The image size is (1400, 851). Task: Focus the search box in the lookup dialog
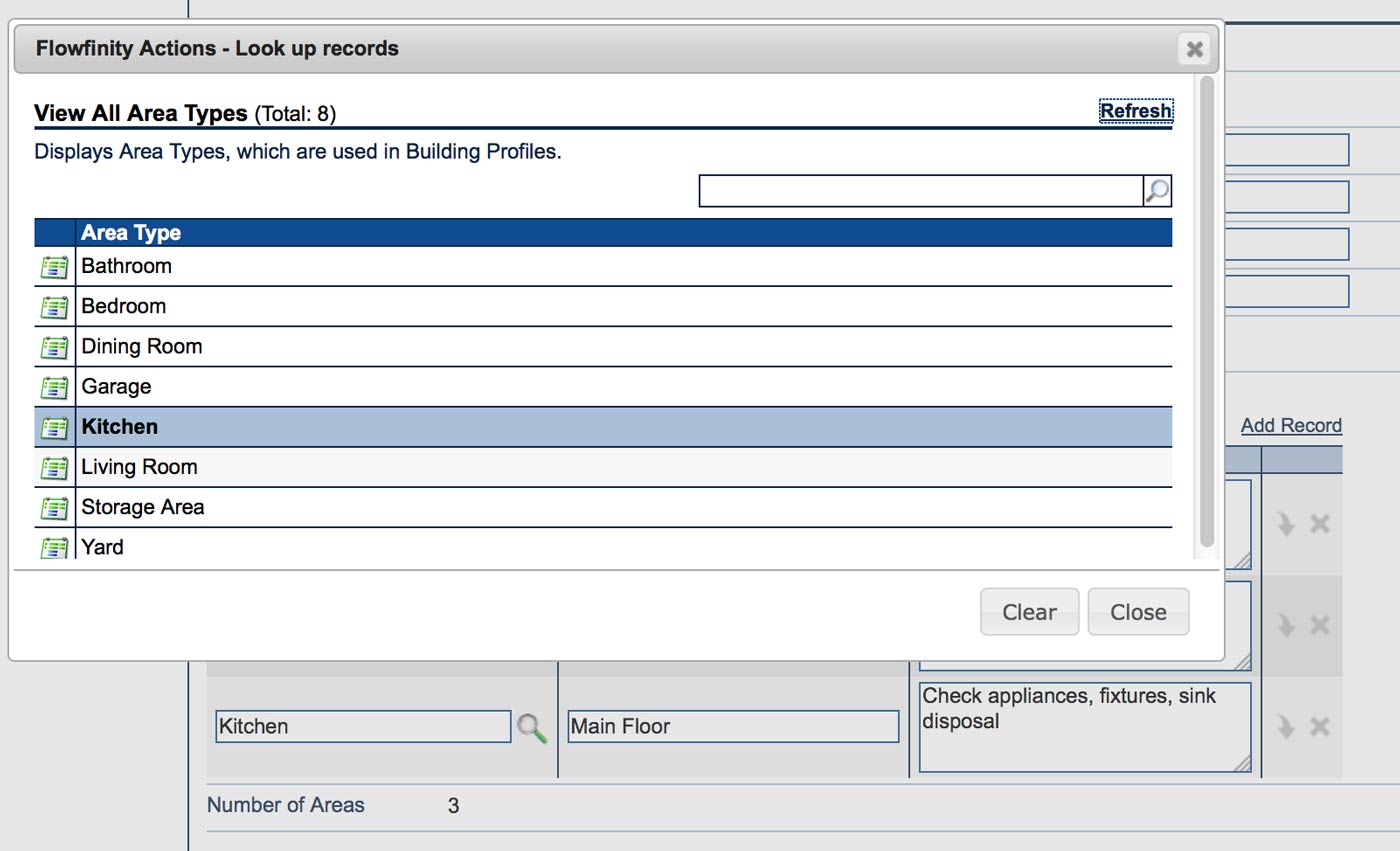pyautogui.click(x=921, y=191)
